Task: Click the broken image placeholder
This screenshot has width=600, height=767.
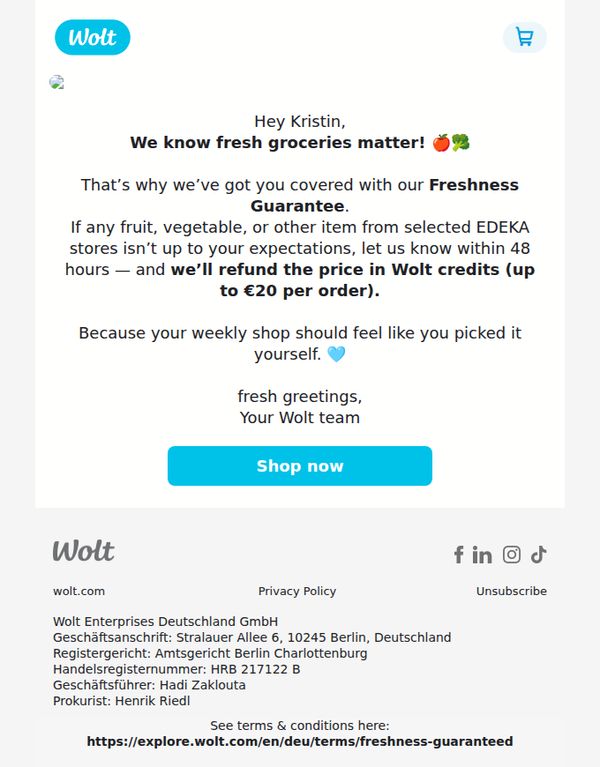Action: [57, 82]
